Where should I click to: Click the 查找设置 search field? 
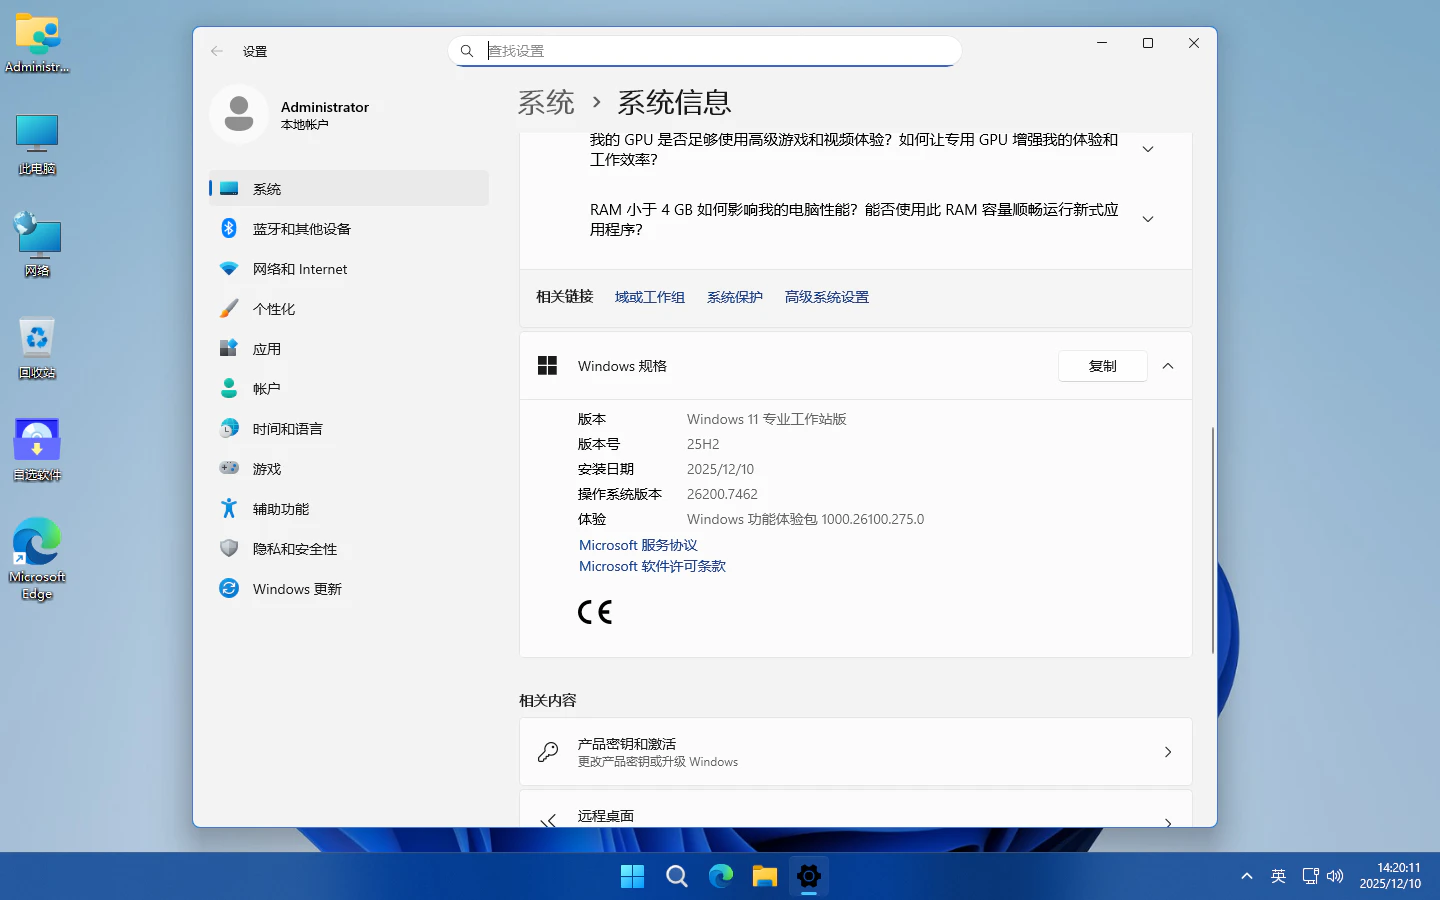(x=715, y=51)
